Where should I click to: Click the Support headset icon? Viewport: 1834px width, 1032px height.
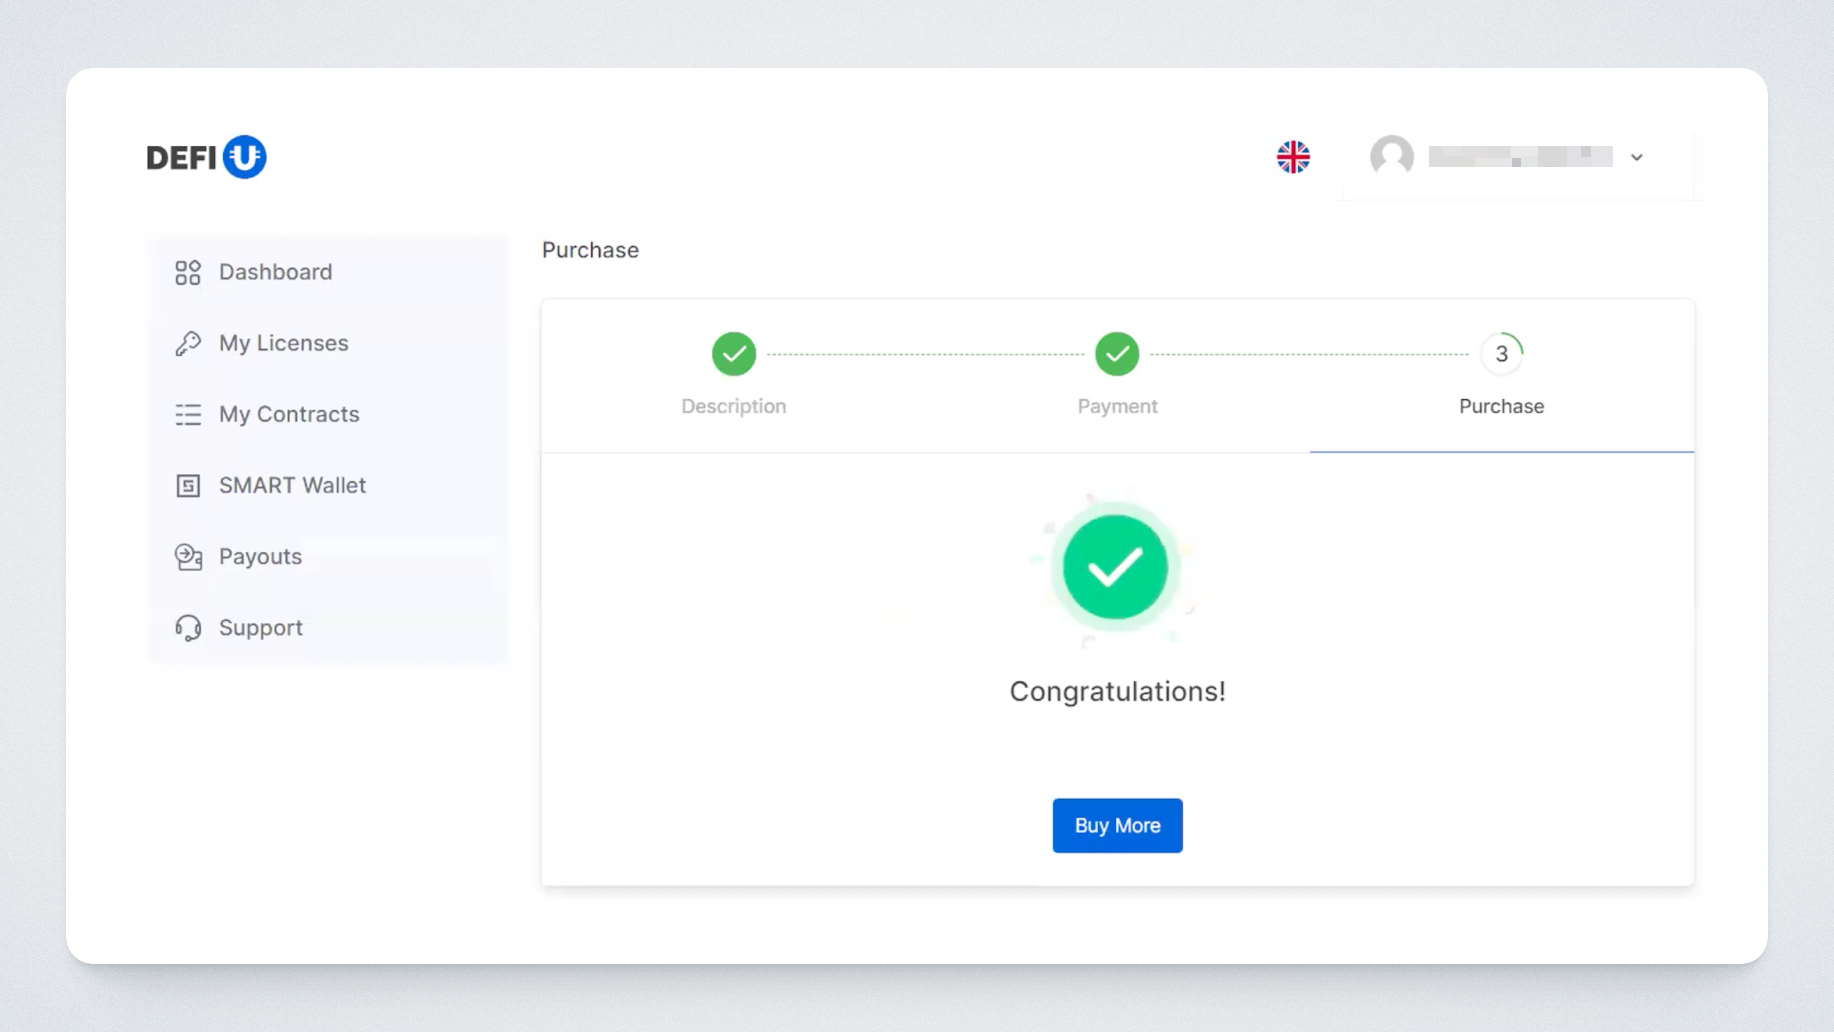coord(188,628)
